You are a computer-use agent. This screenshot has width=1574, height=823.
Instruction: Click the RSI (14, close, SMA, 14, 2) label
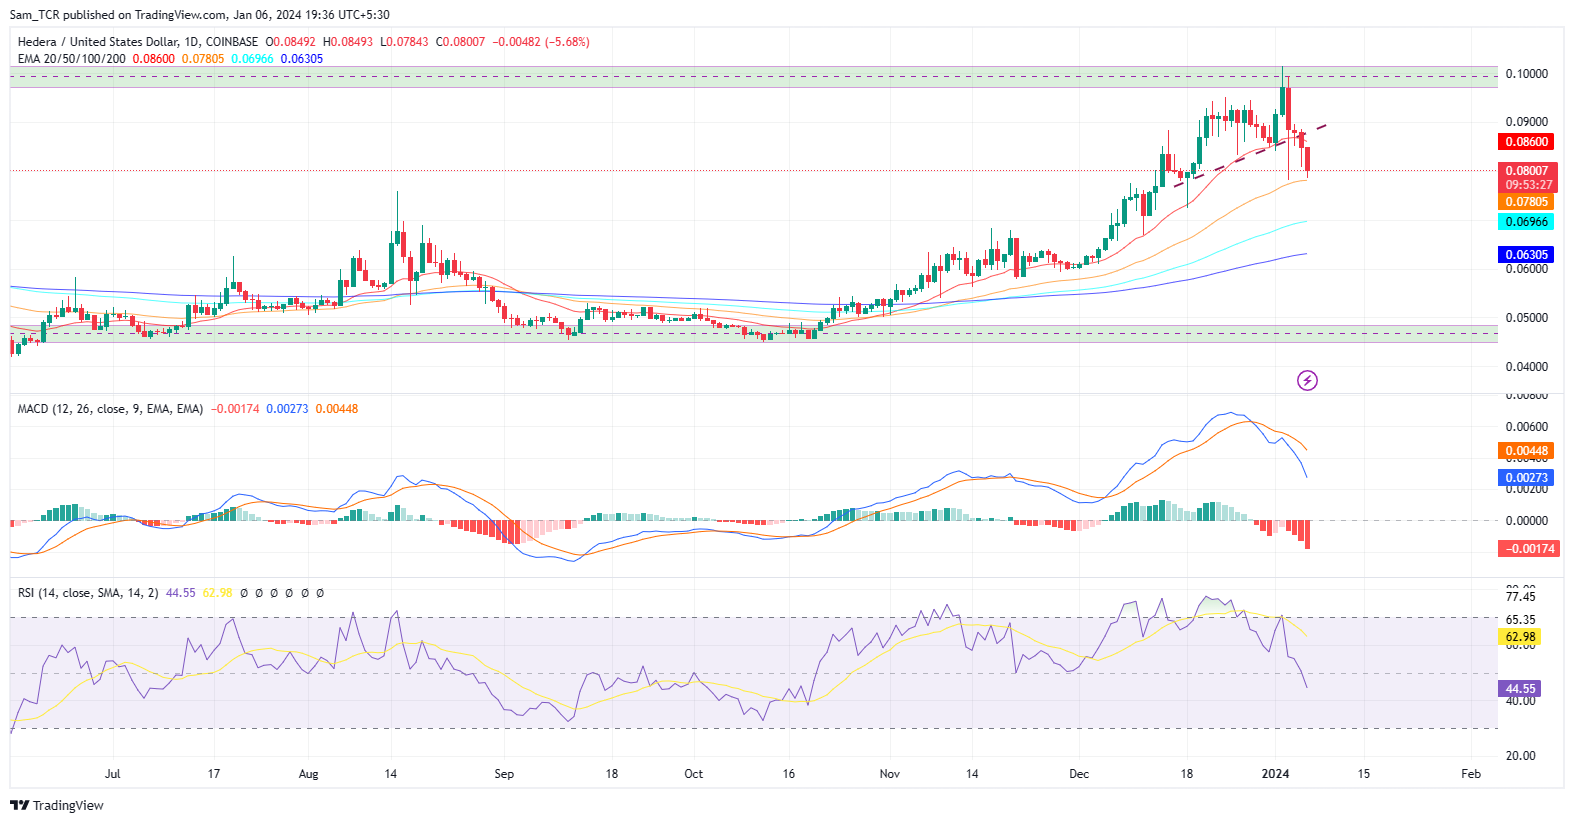(x=88, y=593)
